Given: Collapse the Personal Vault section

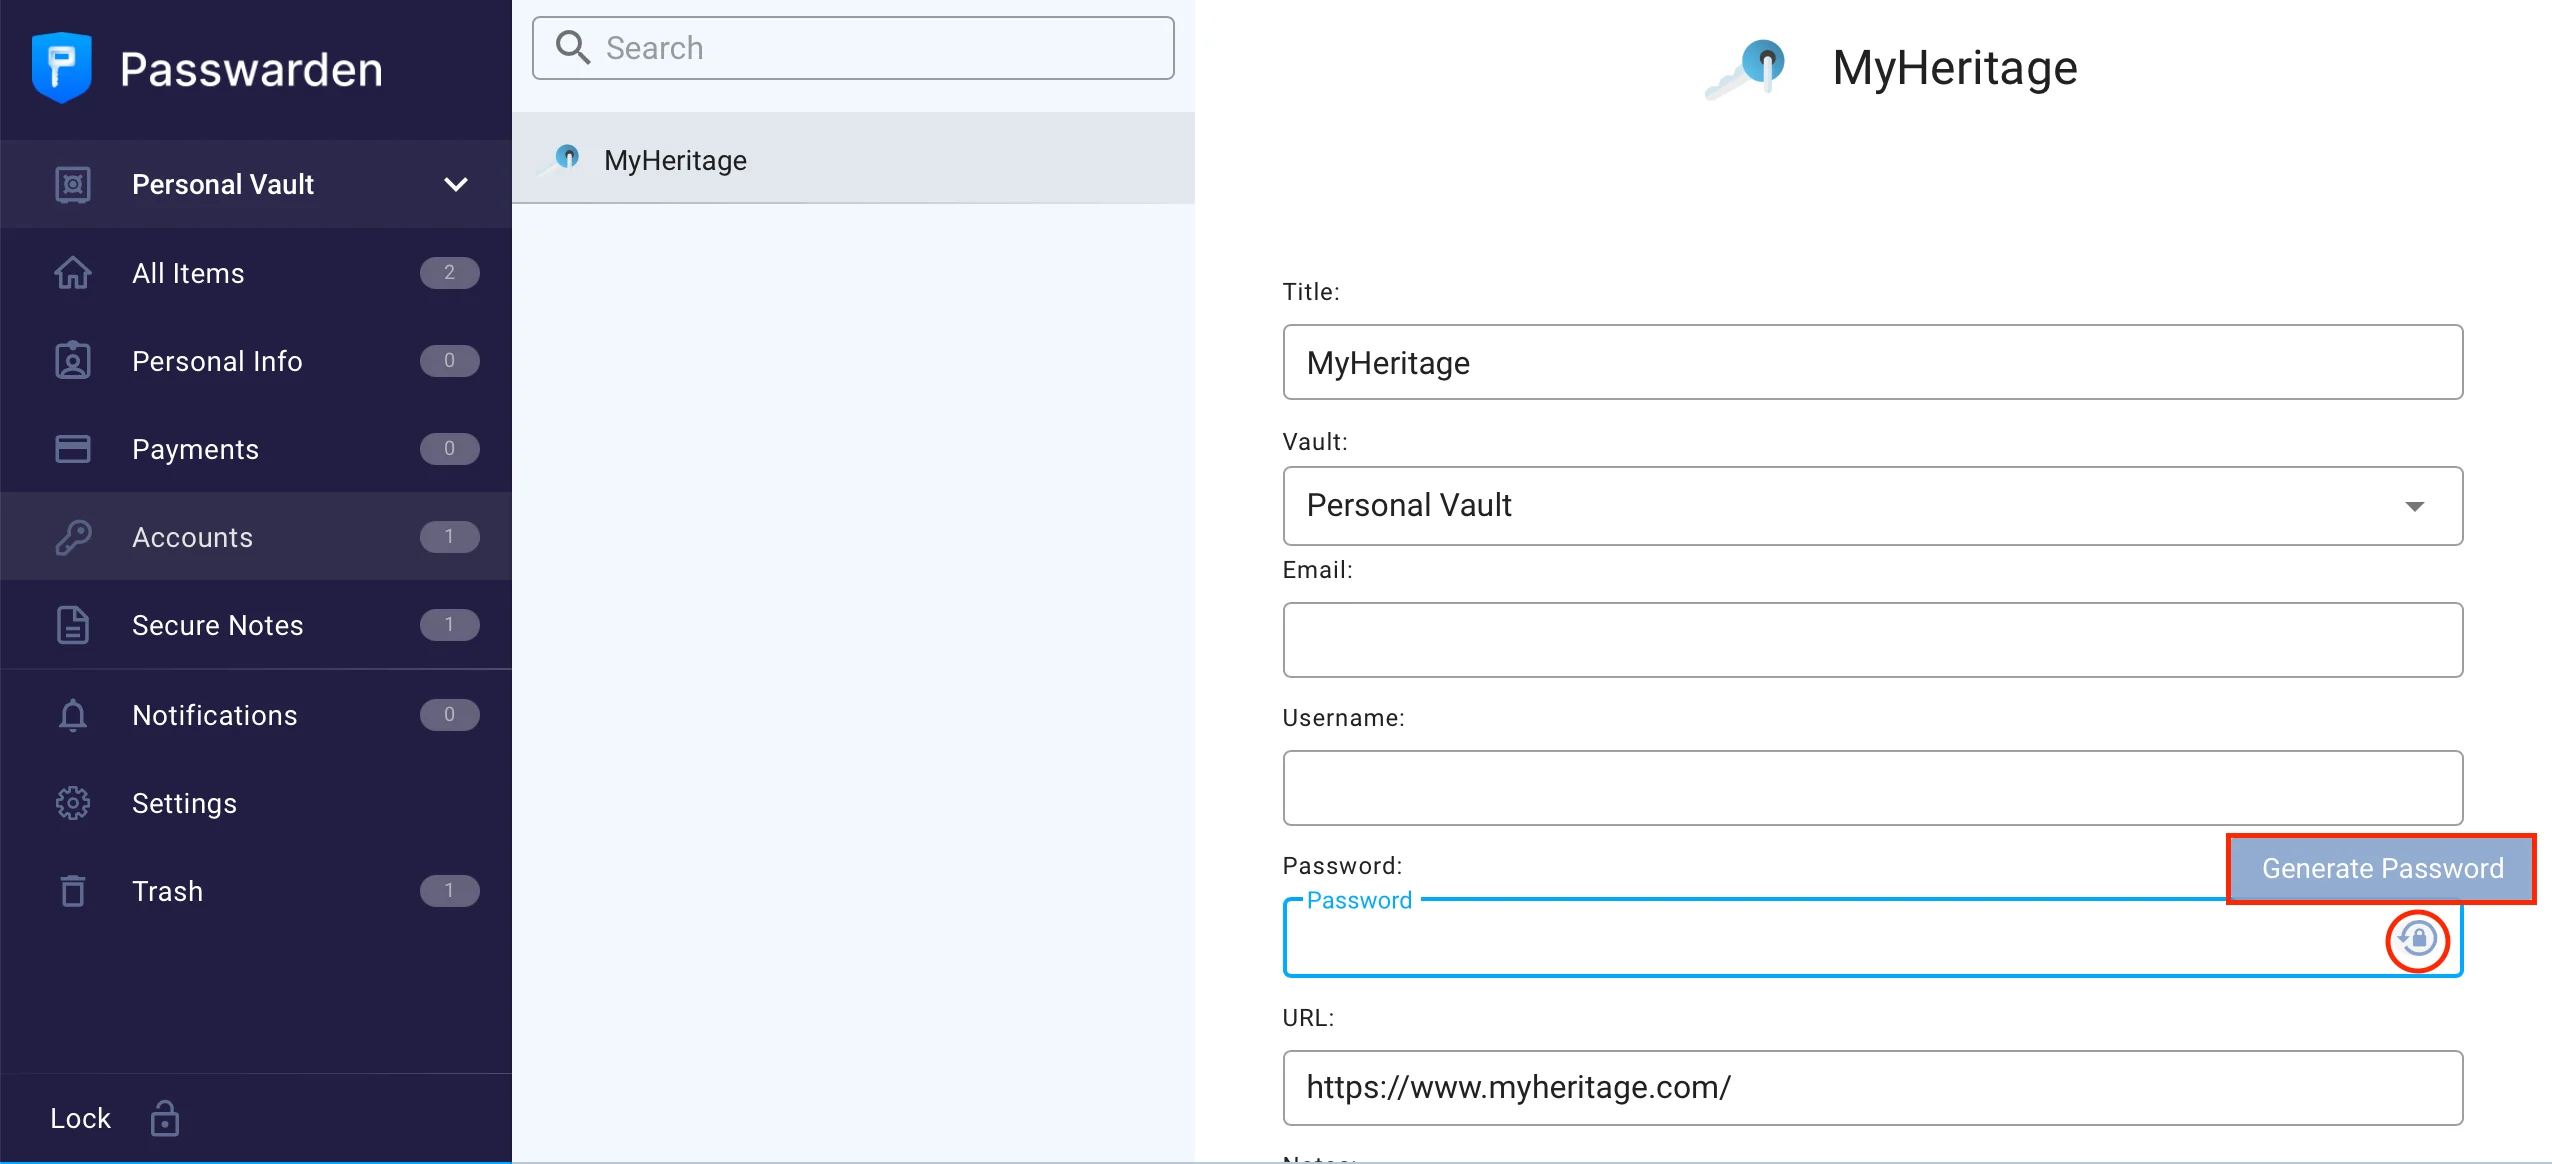Looking at the screenshot, I should [x=456, y=184].
